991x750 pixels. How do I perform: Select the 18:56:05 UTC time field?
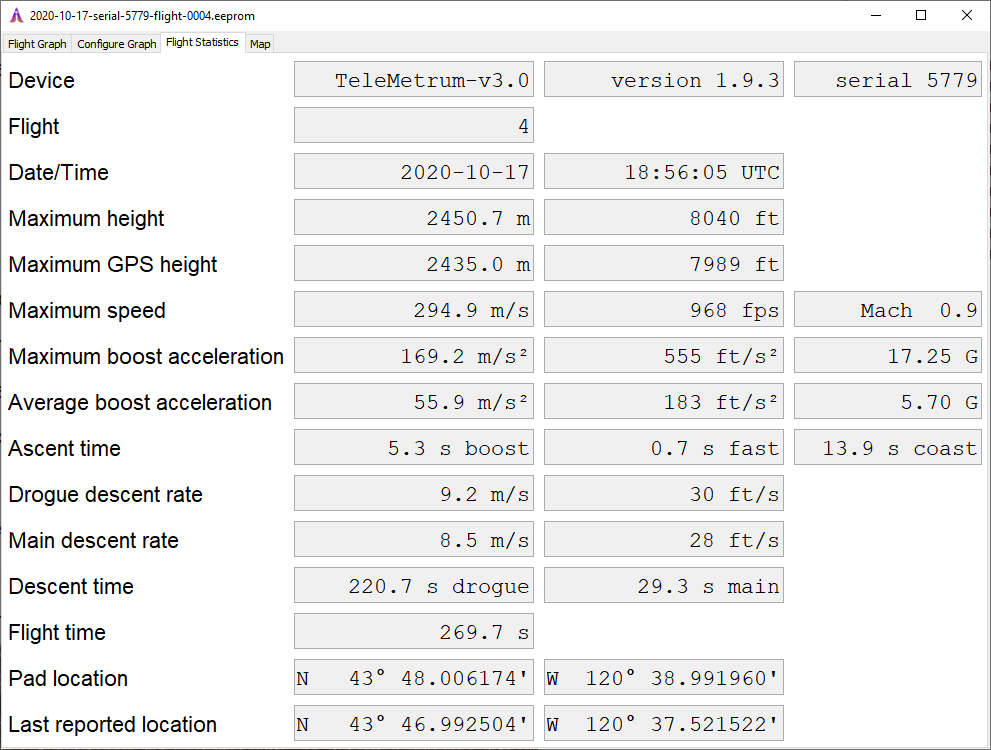click(664, 173)
